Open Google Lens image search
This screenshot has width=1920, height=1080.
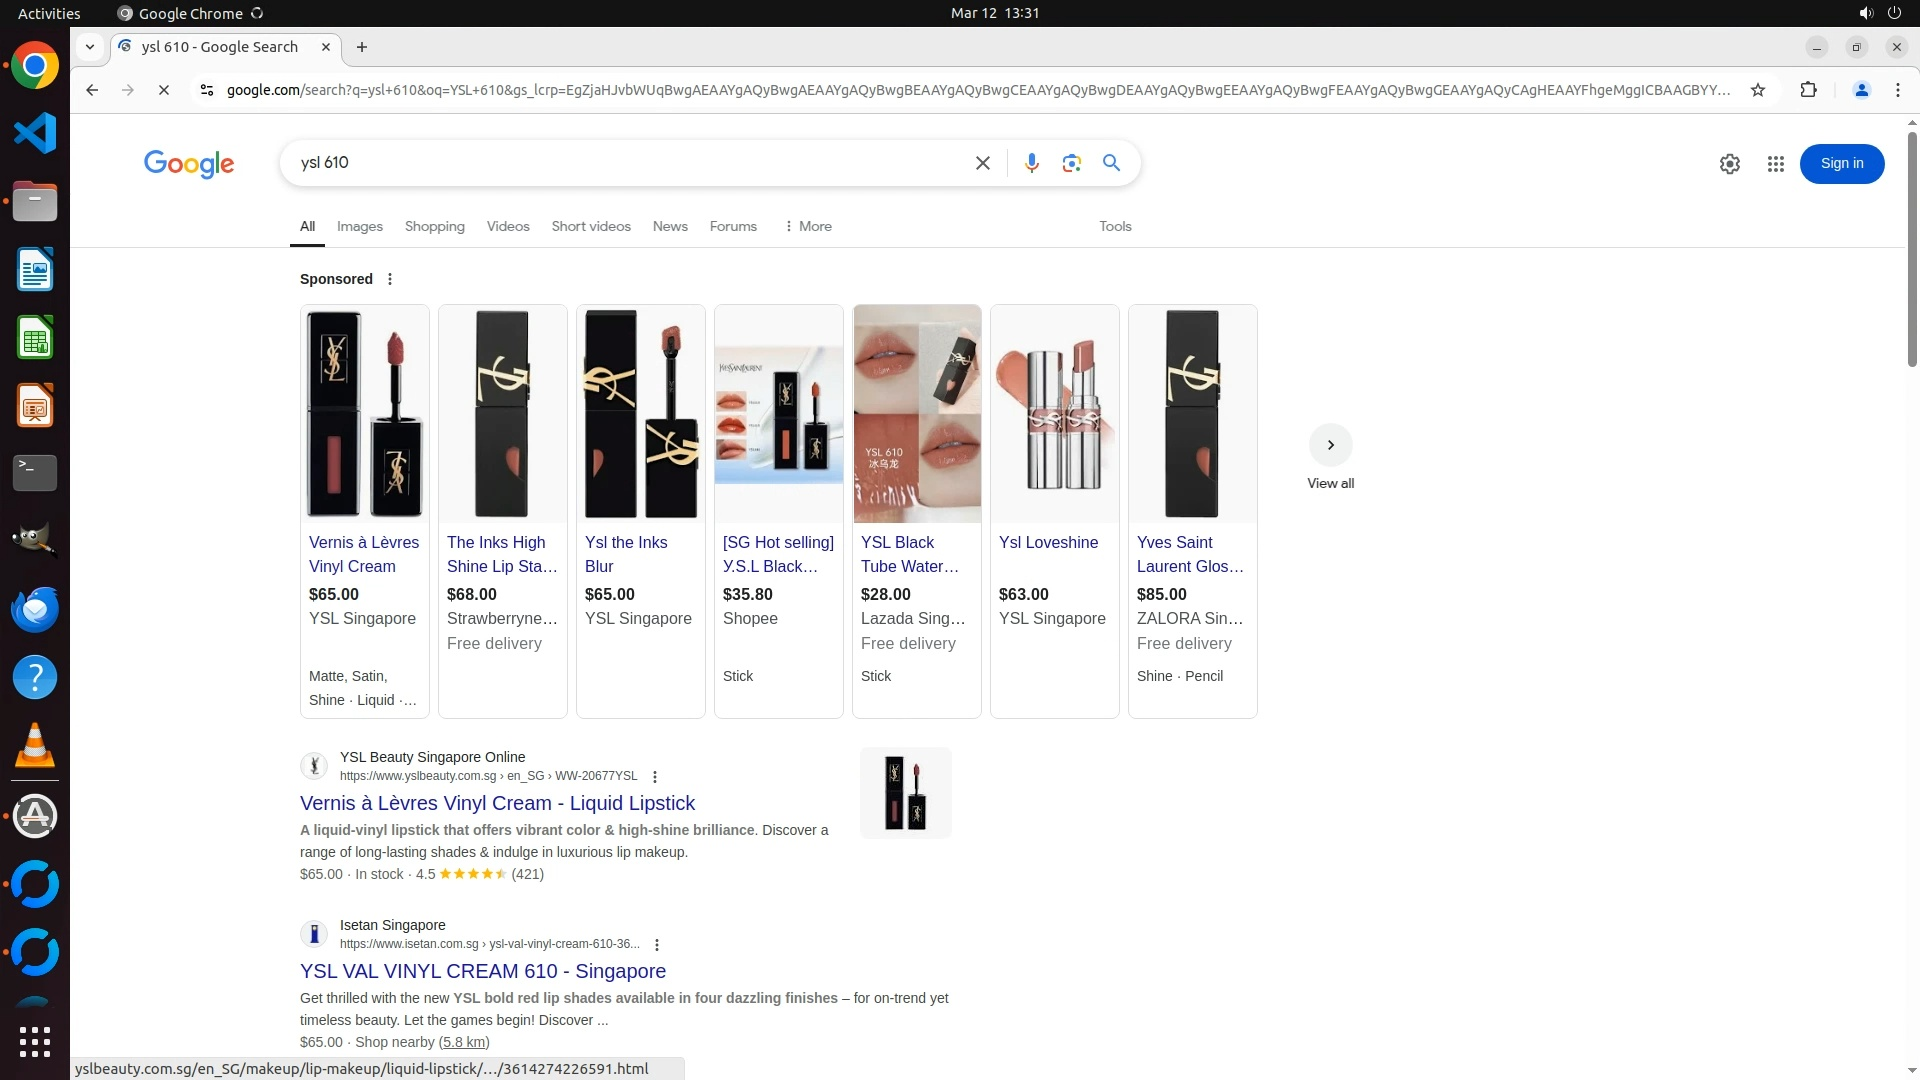pos(1071,163)
